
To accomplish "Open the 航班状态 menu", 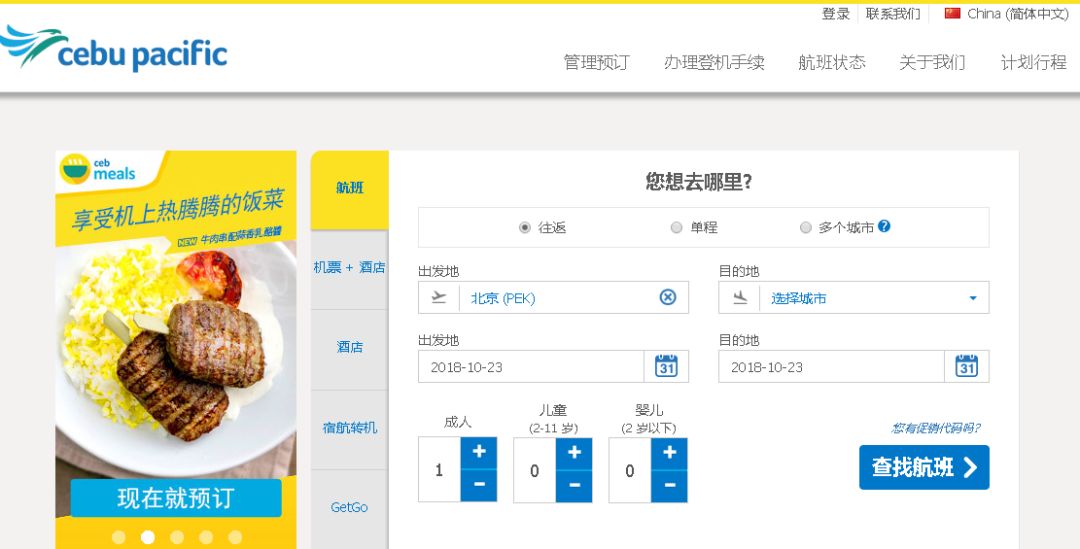I will click(x=832, y=63).
